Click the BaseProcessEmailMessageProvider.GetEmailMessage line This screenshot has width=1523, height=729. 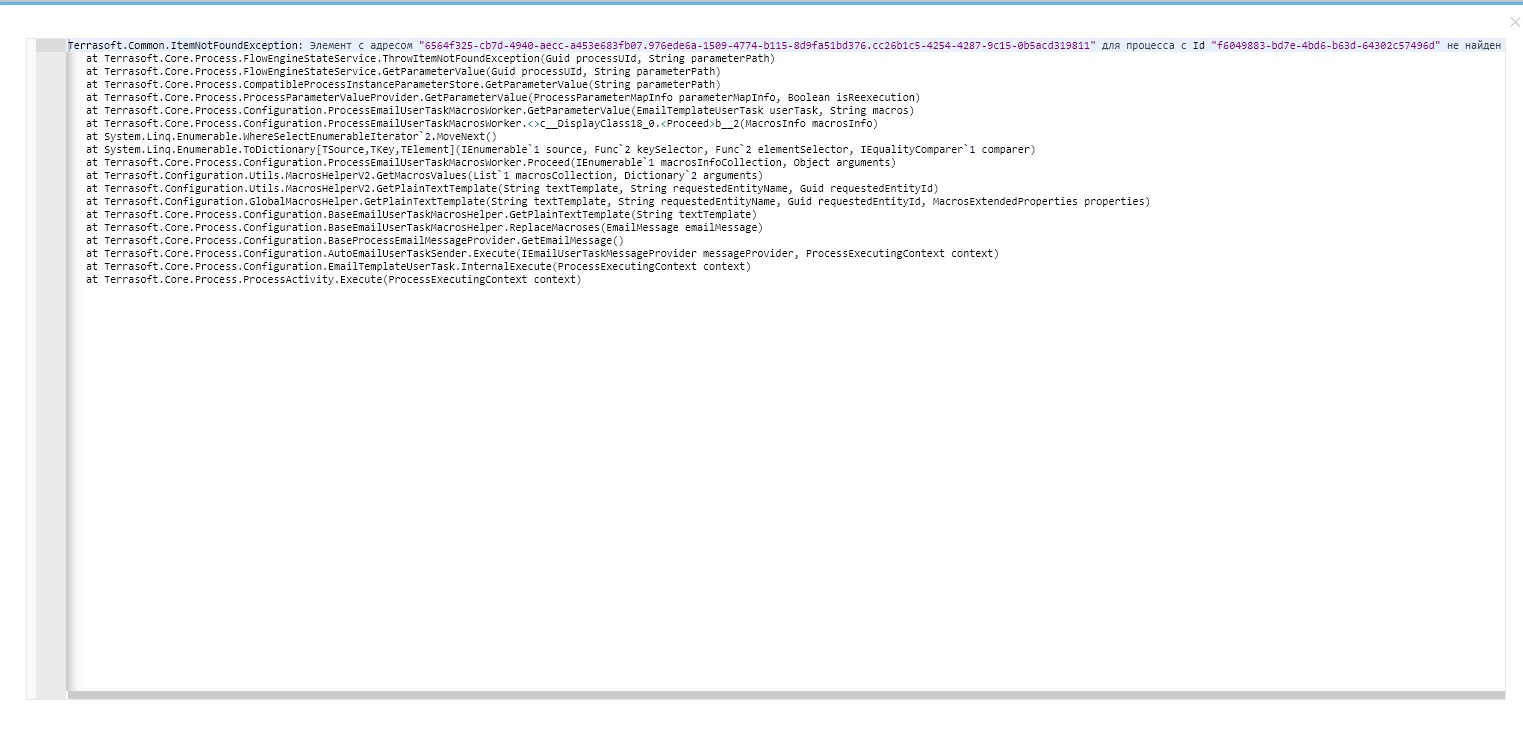click(355, 241)
